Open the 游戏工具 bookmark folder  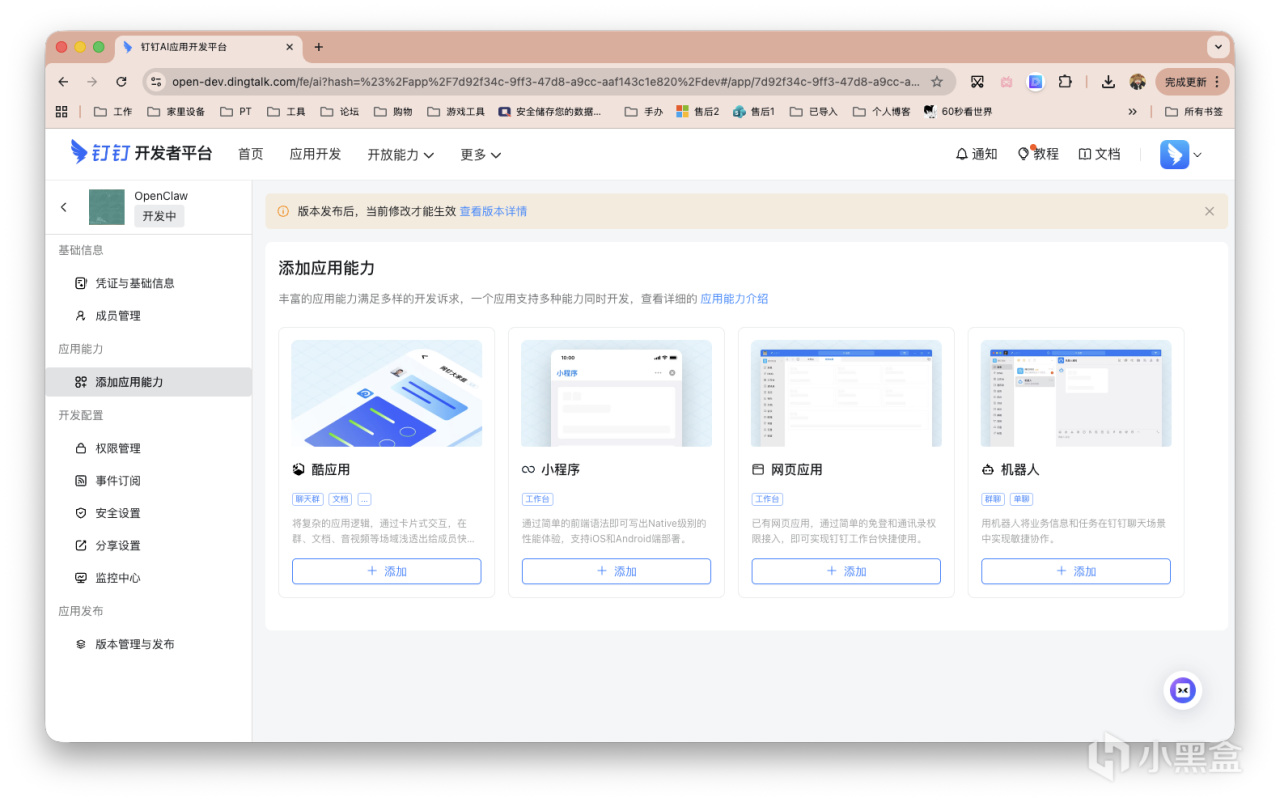pyautogui.click(x=456, y=112)
